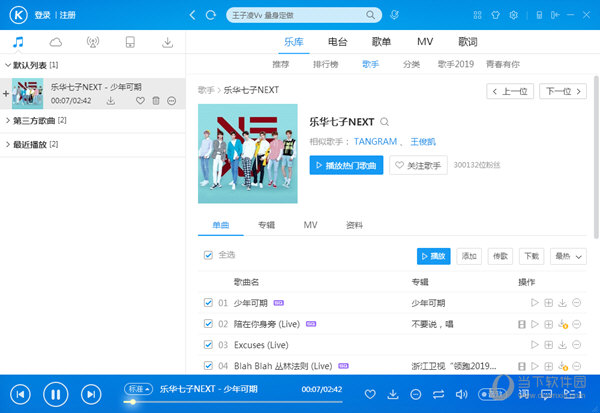Viewport: 600px width, 413px height.
Task: Favorite the current song in bottom bar
Action: [368, 394]
